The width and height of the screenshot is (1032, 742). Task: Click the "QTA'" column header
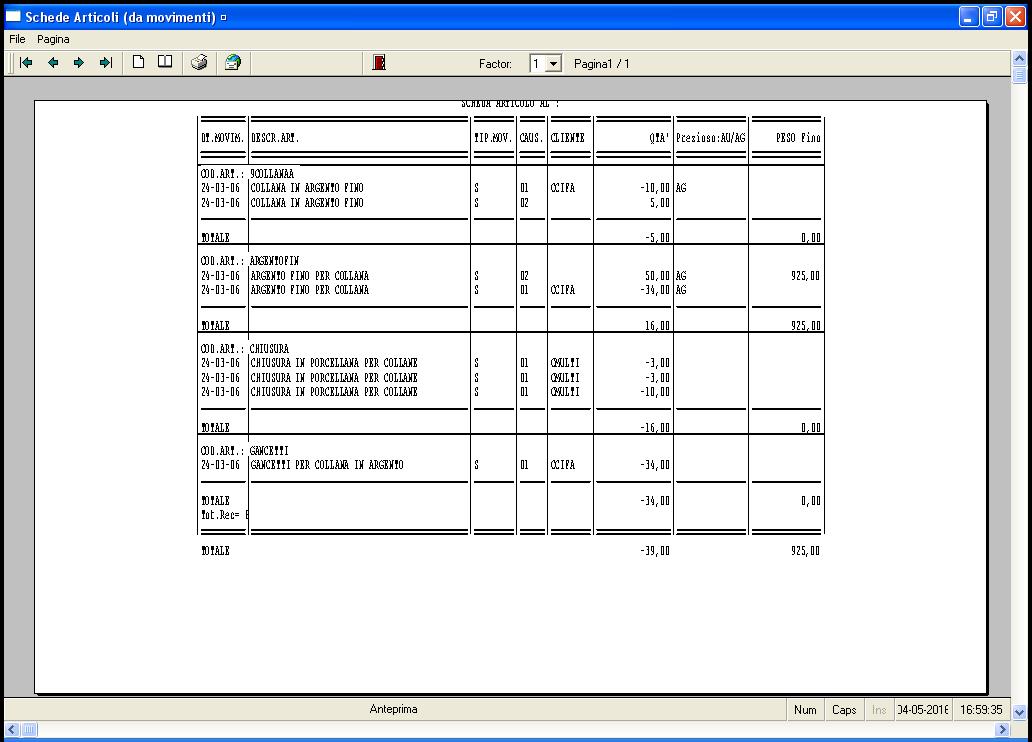pos(659,138)
